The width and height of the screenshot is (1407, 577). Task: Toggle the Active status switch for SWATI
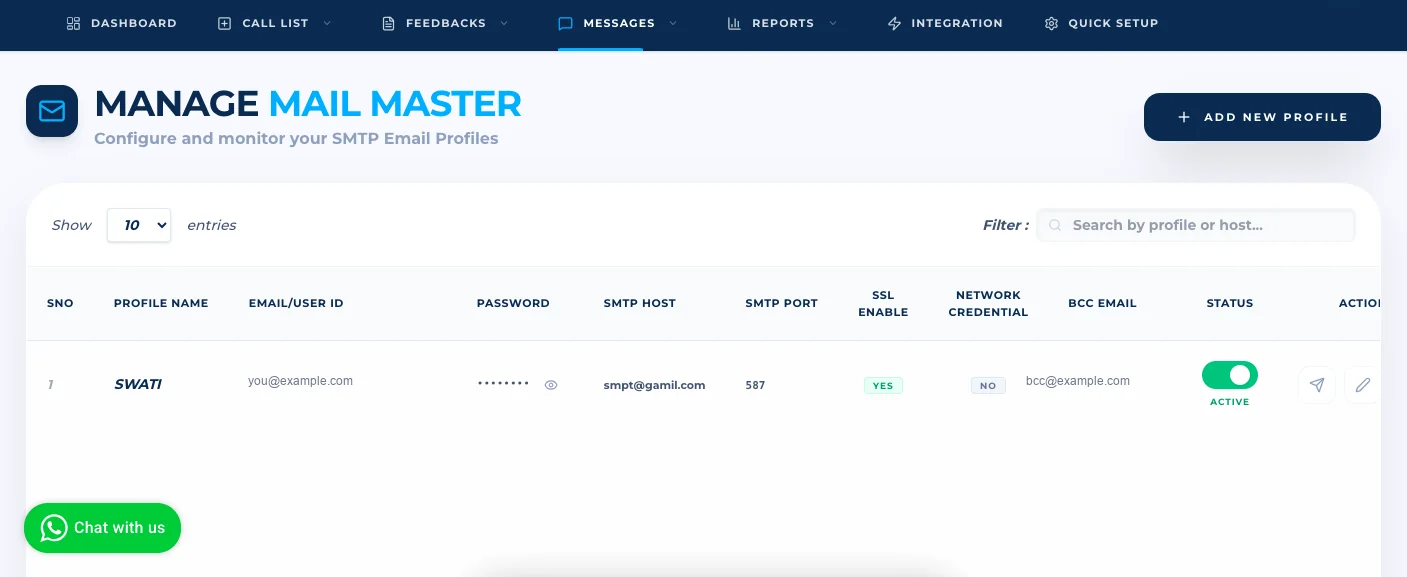click(x=1230, y=375)
